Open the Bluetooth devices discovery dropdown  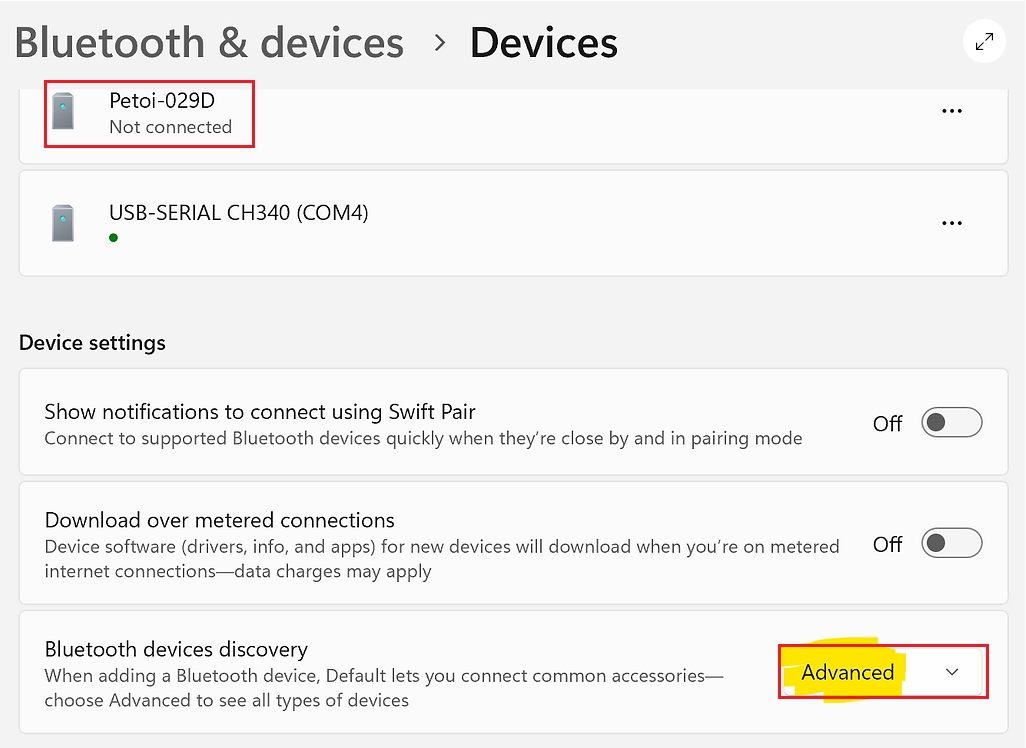point(883,672)
